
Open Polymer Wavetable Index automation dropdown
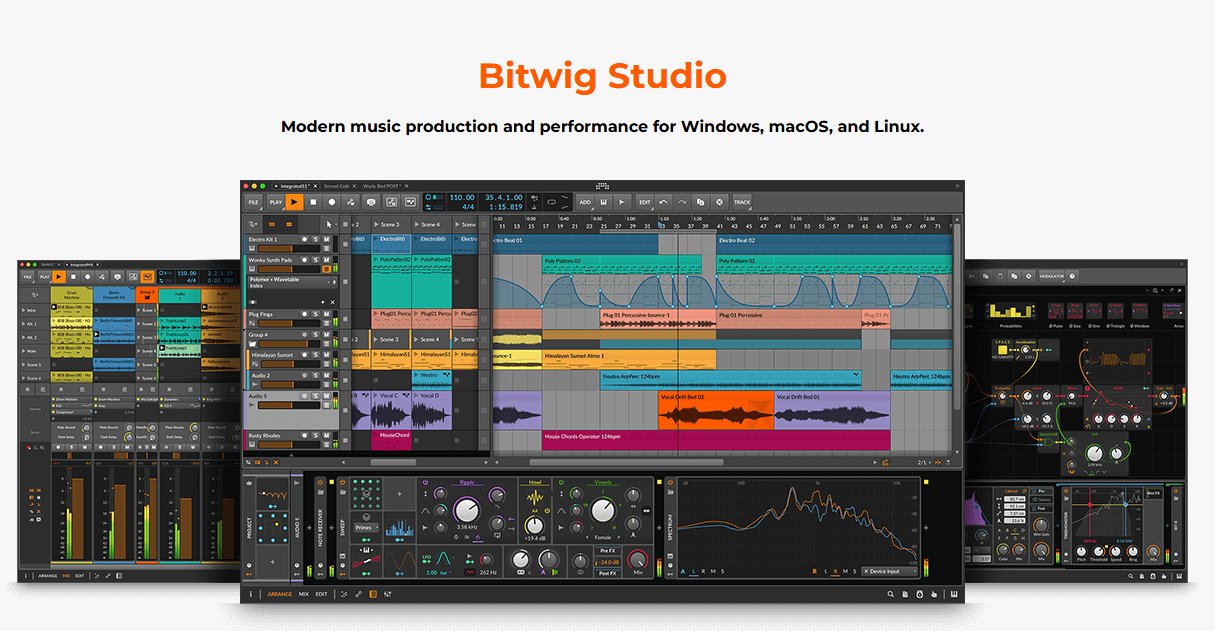(x=329, y=281)
